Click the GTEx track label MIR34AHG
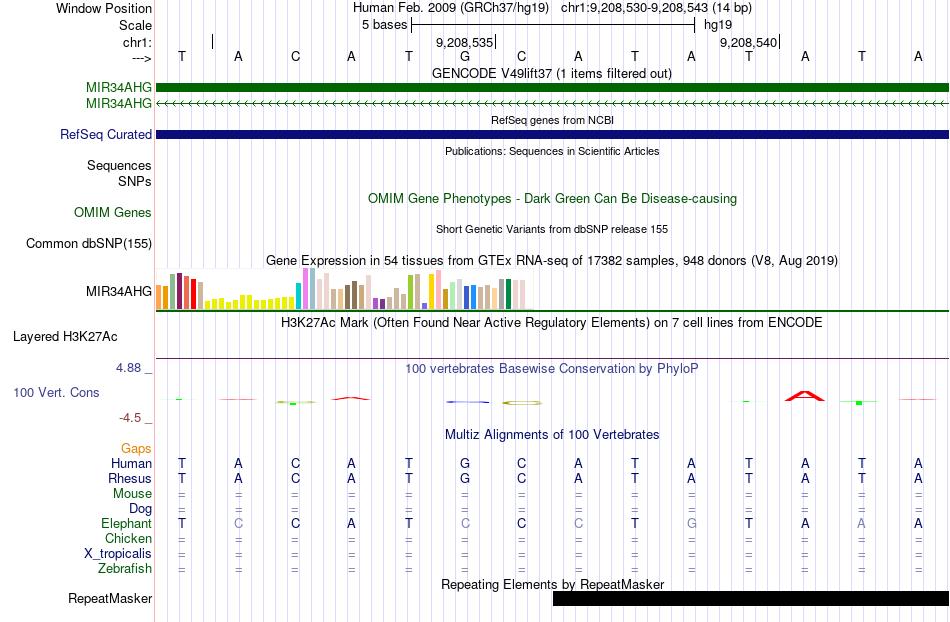Screen dimensions: 950x622 (x=119, y=291)
